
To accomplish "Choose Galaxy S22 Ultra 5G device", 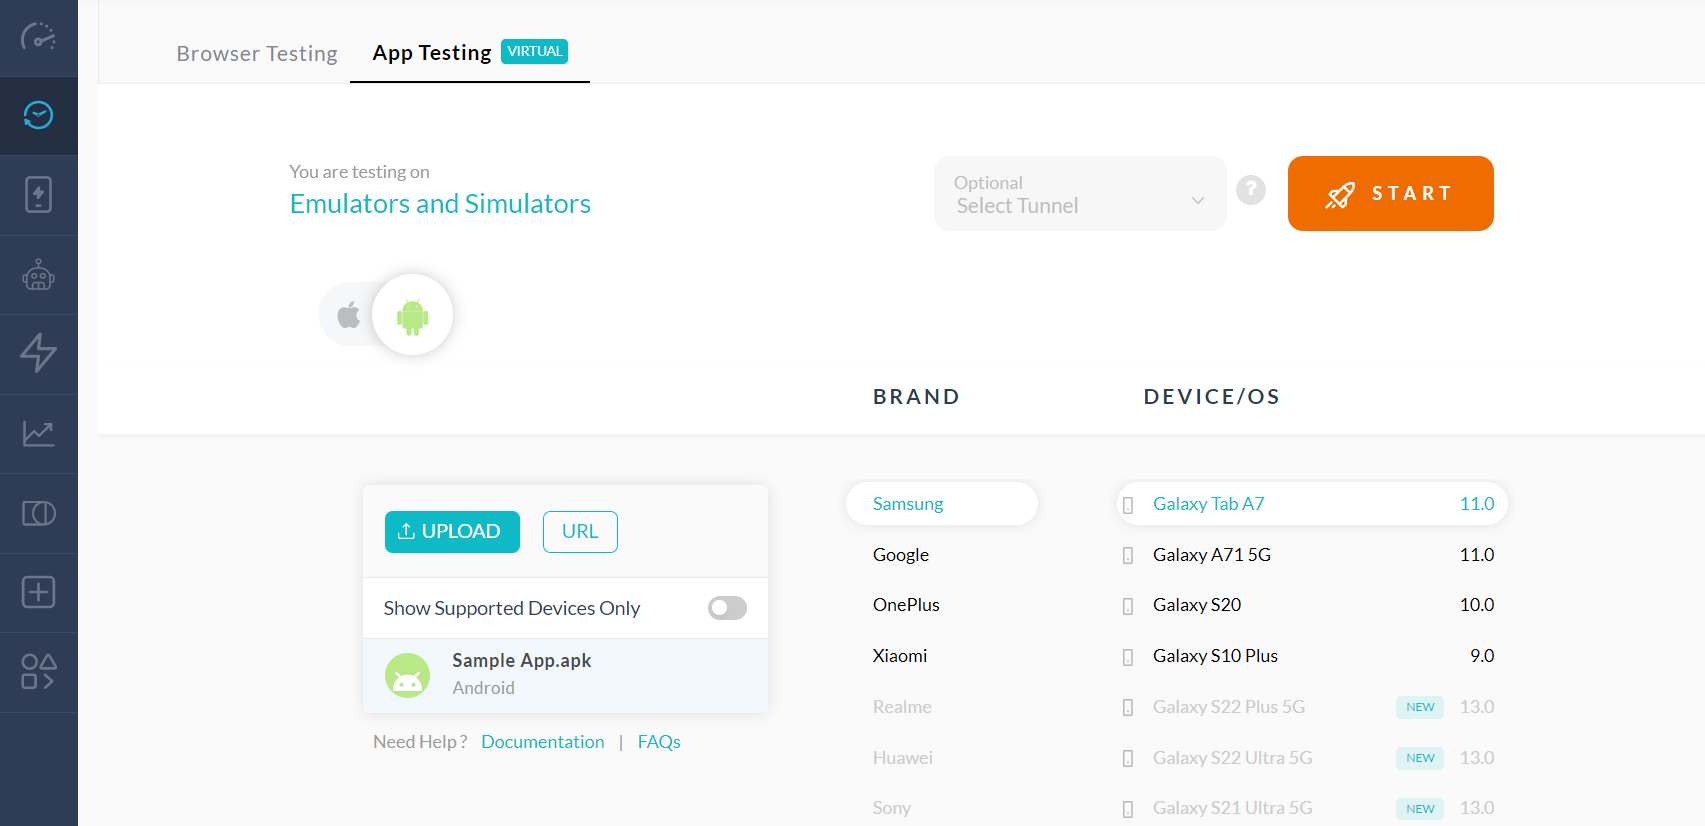I will tap(1312, 758).
